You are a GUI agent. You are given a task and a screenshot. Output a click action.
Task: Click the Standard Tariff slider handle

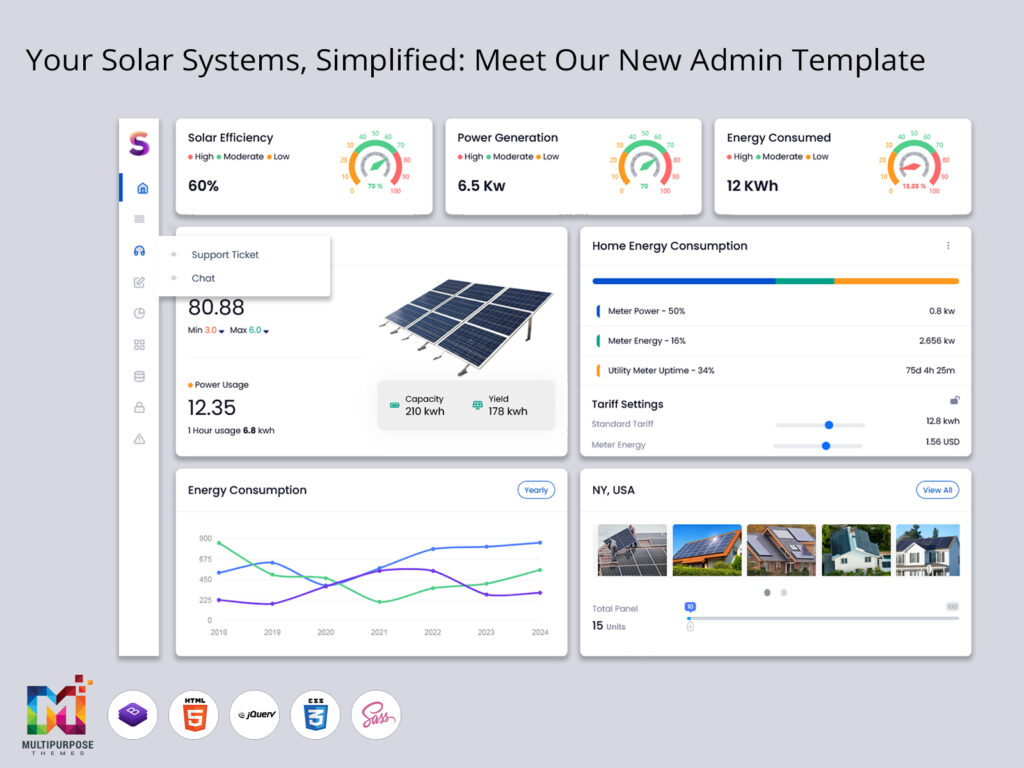(828, 425)
